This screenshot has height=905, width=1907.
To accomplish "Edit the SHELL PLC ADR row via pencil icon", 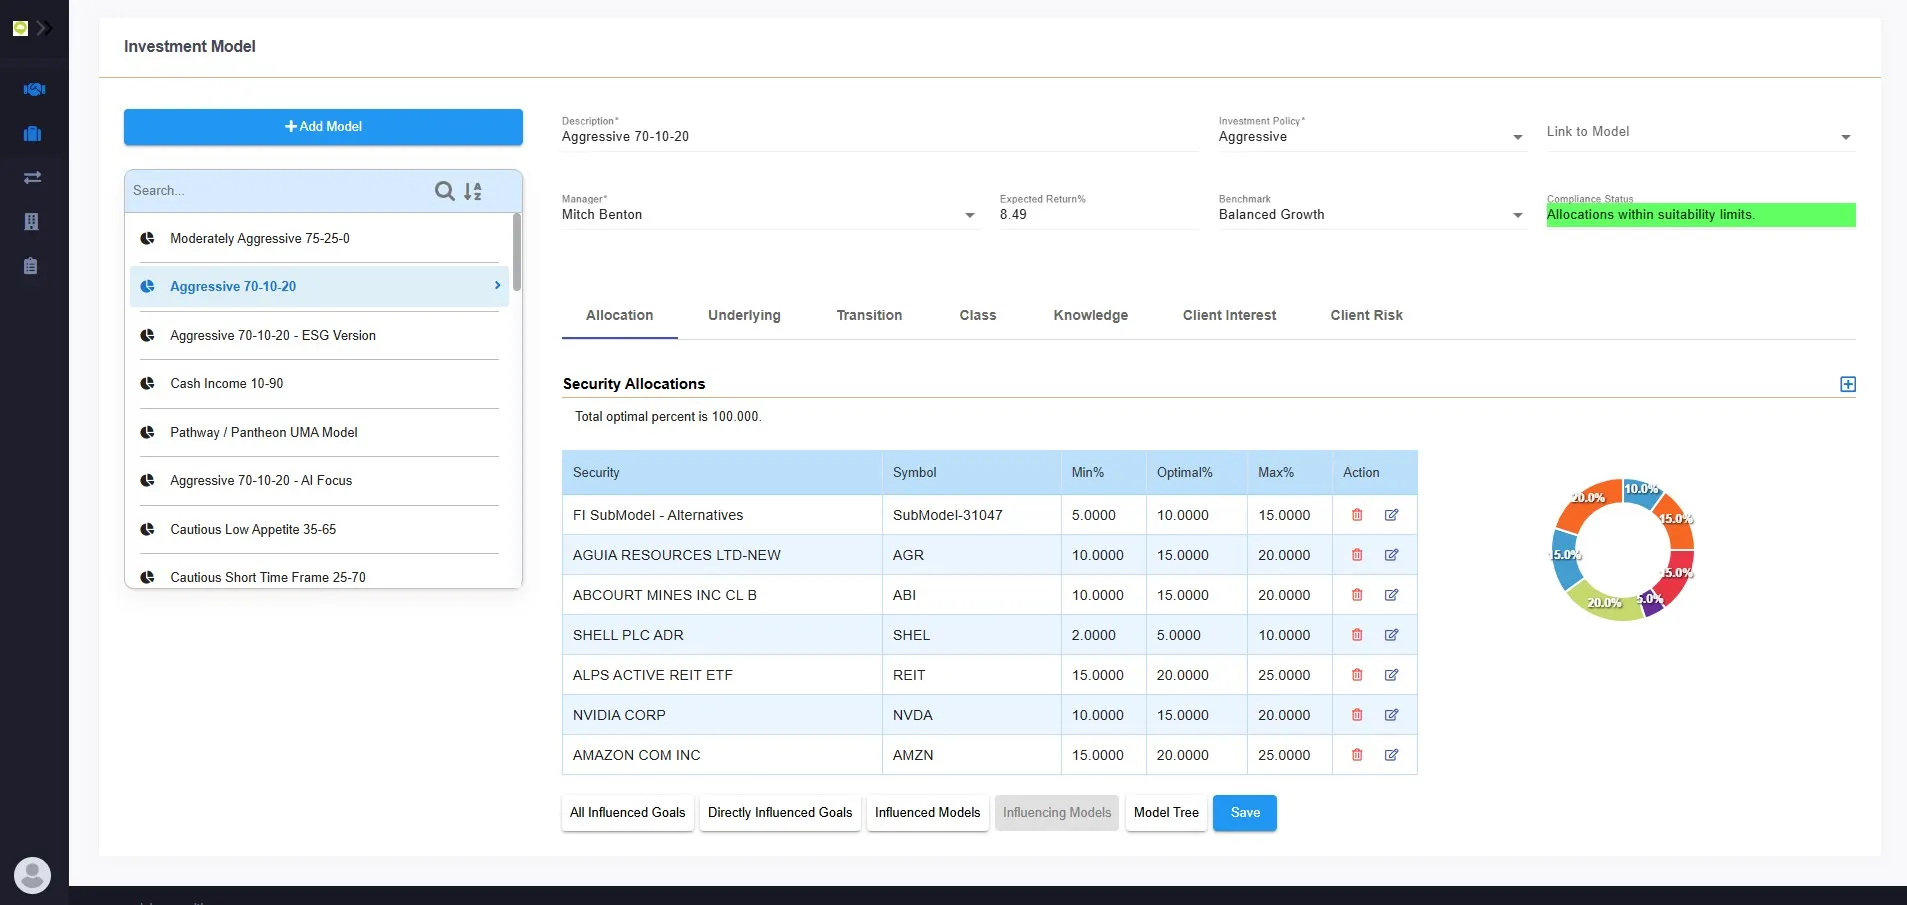I will (x=1391, y=635).
